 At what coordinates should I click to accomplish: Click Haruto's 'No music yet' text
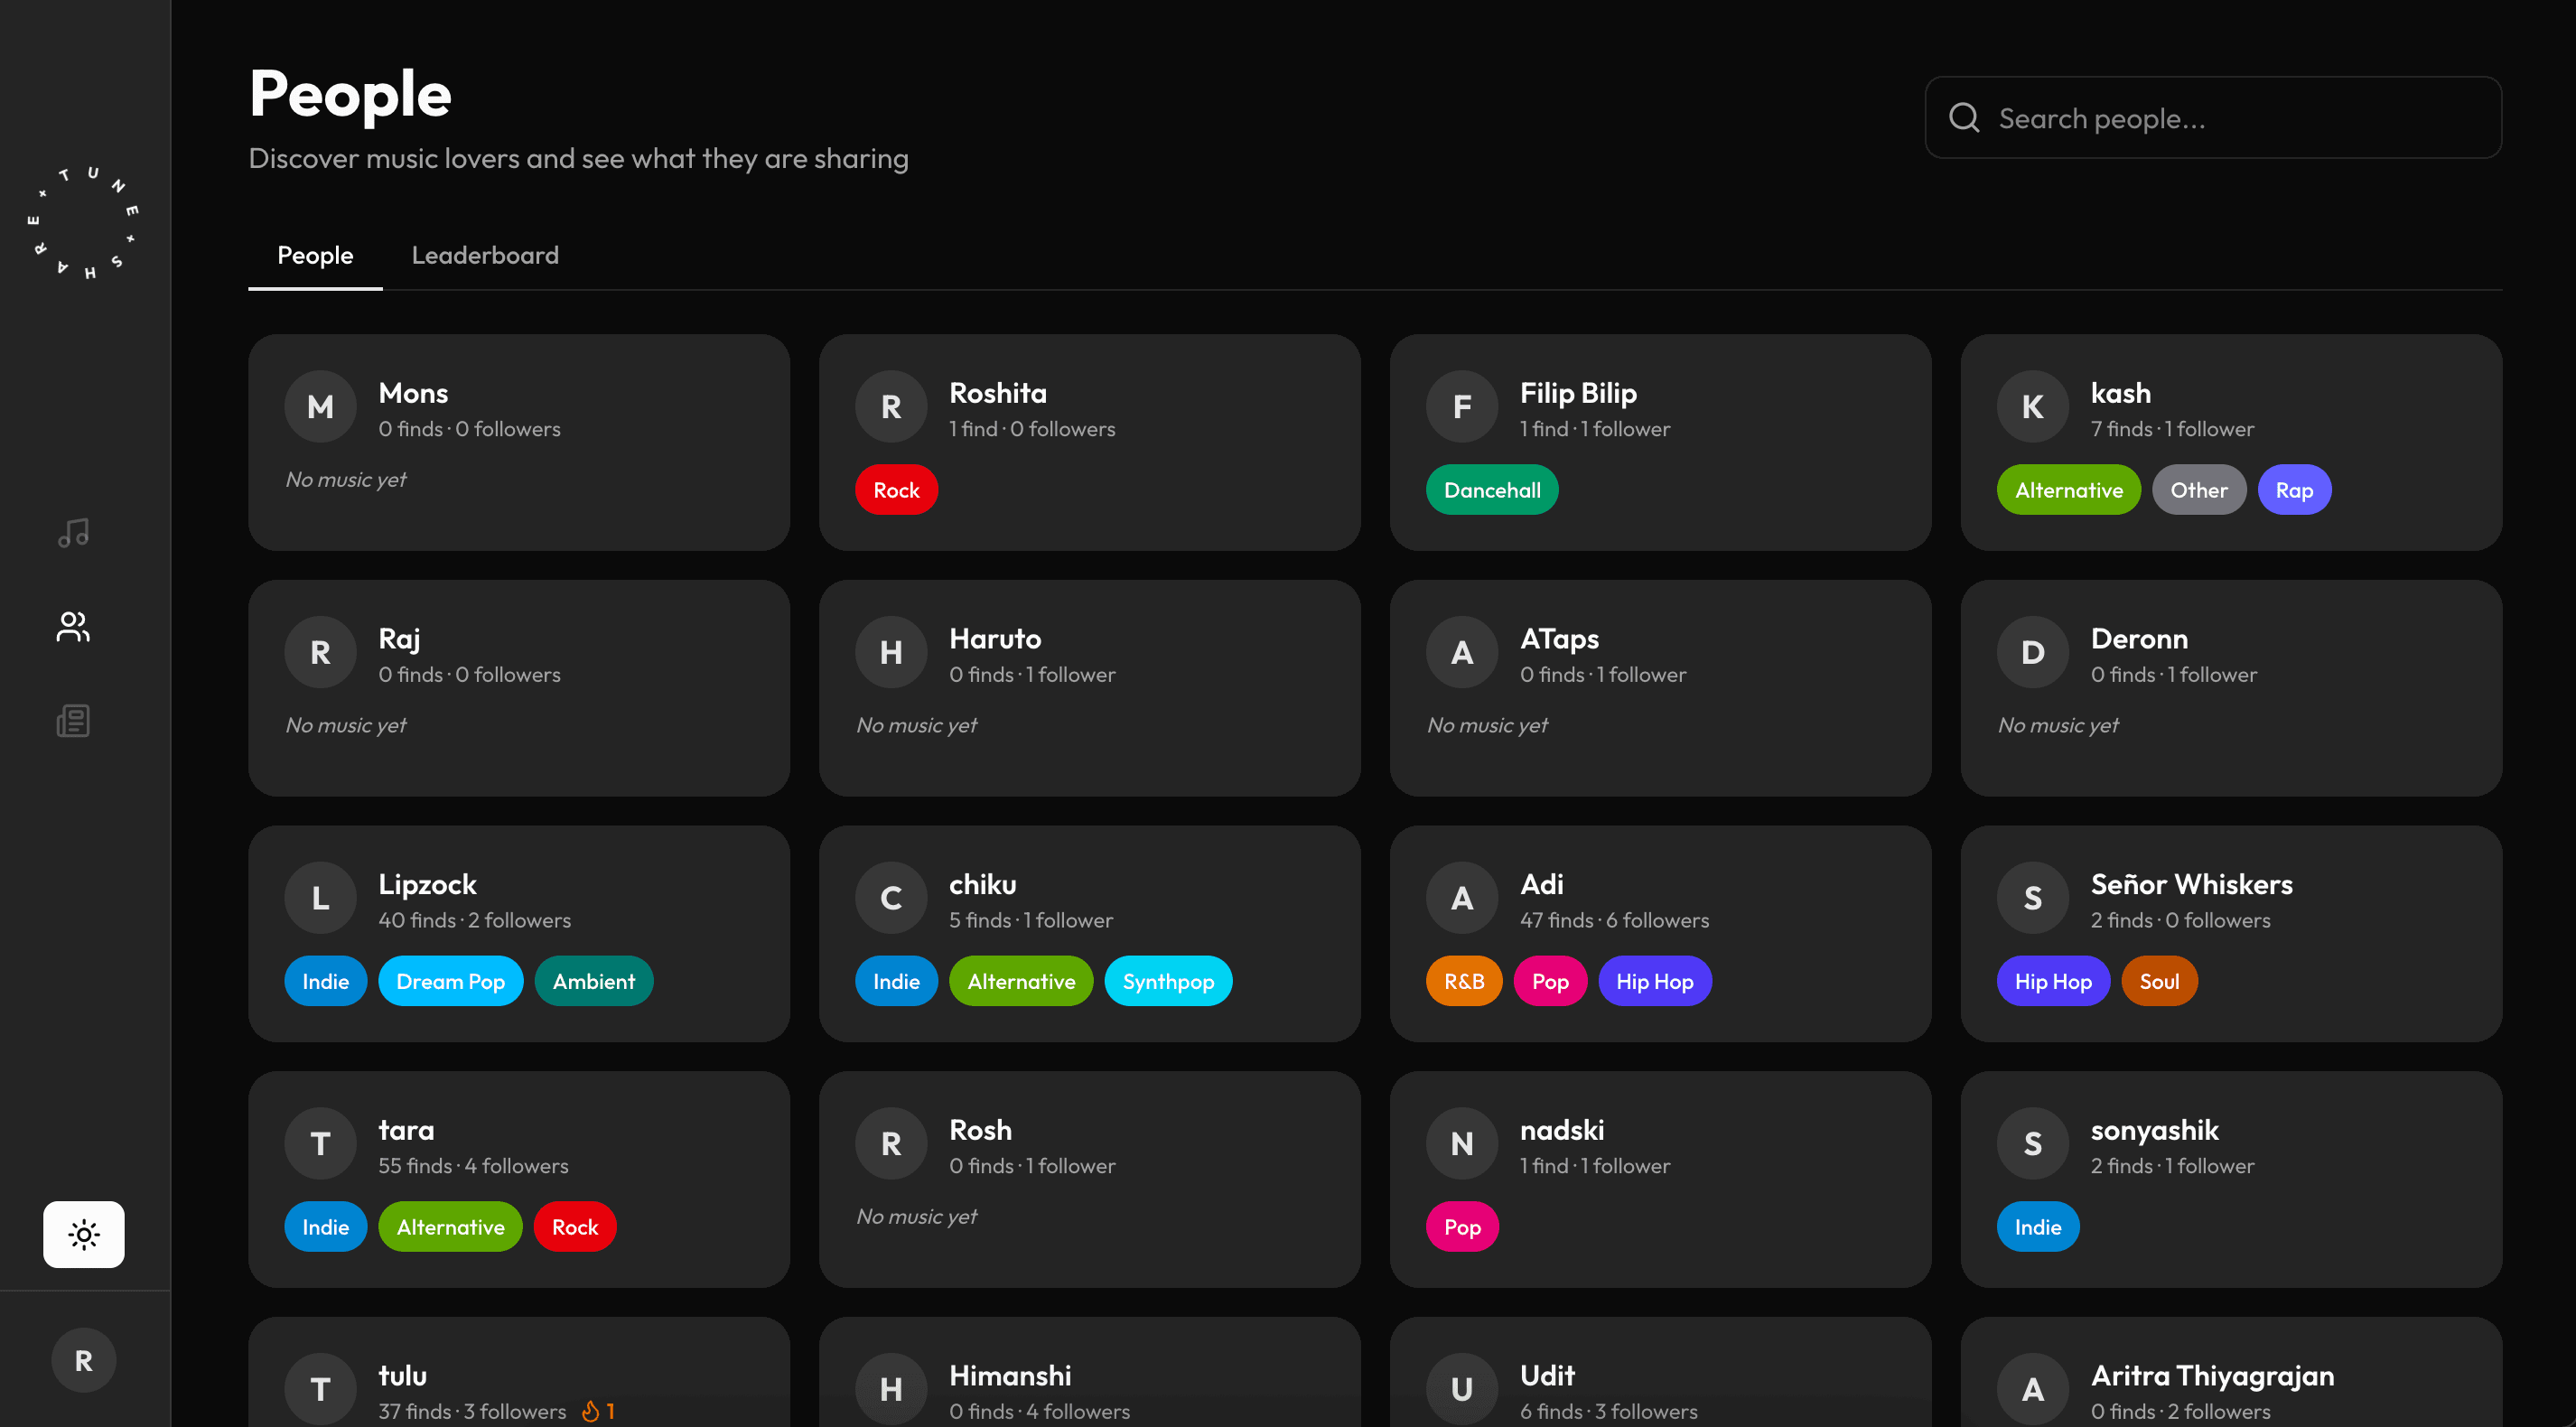tap(917, 725)
